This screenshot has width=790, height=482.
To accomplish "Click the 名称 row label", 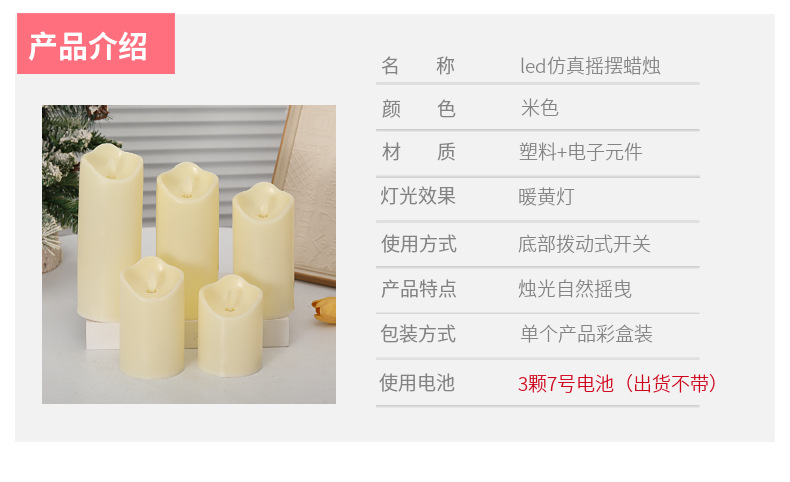I will (x=418, y=66).
